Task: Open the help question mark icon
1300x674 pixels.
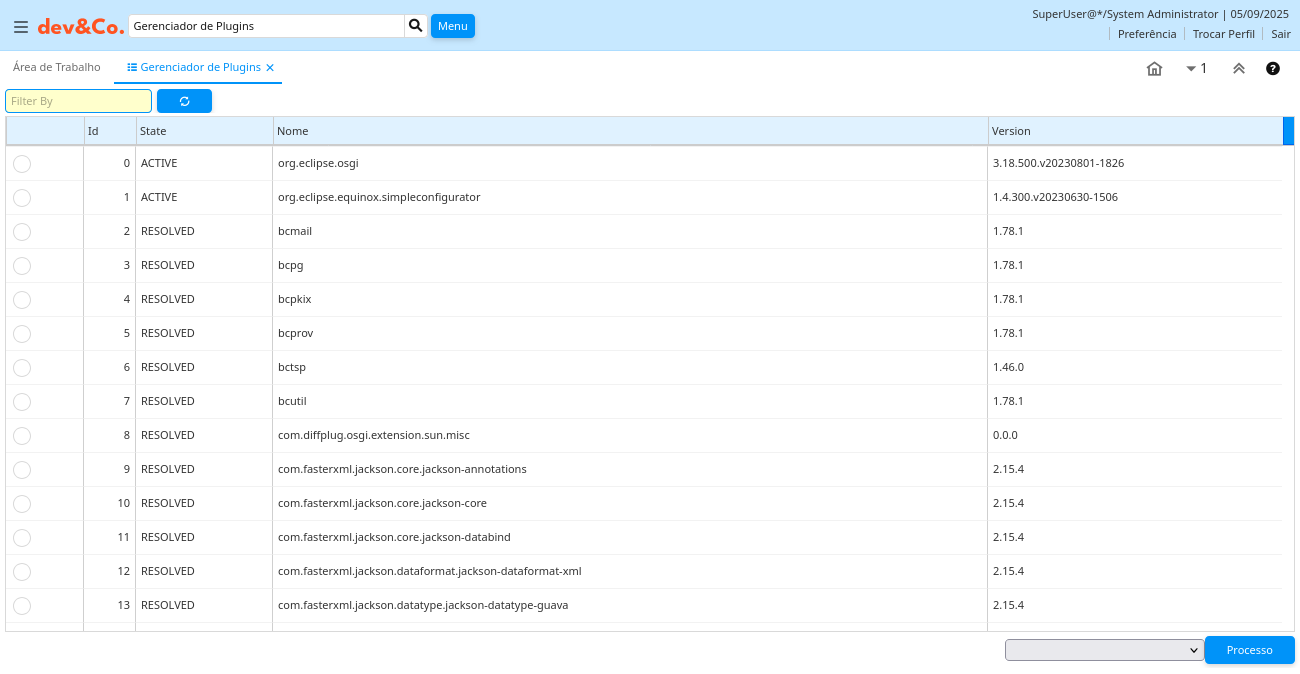Action: tap(1273, 69)
